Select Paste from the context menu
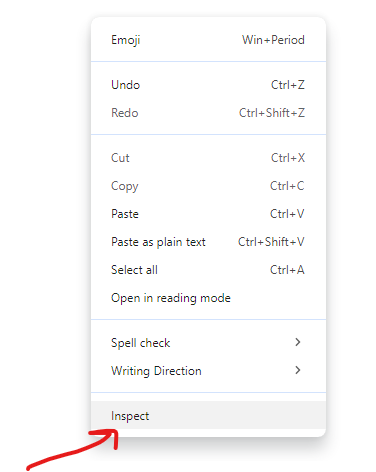This screenshot has width=376, height=472. pos(208,214)
